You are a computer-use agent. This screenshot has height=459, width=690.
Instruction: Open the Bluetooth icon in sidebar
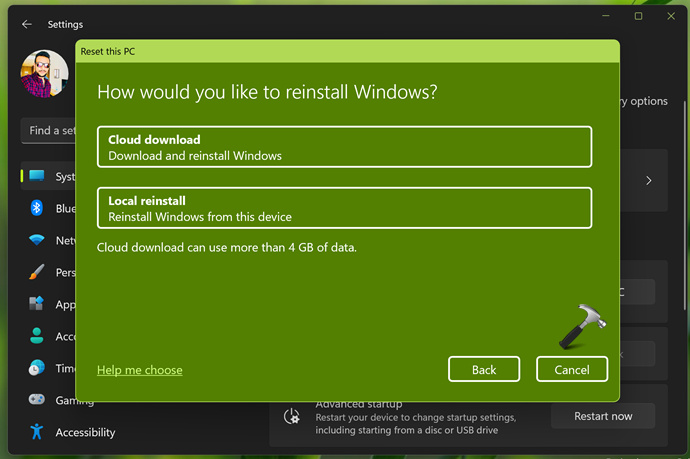(37, 208)
